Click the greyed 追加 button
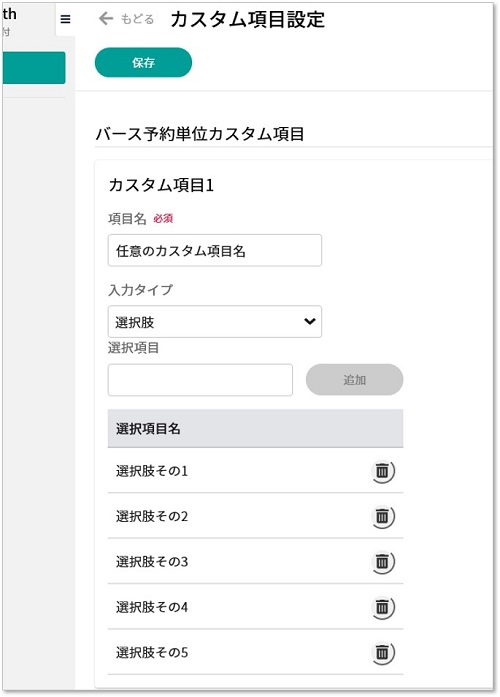This screenshot has height=697, width=500. [x=354, y=380]
